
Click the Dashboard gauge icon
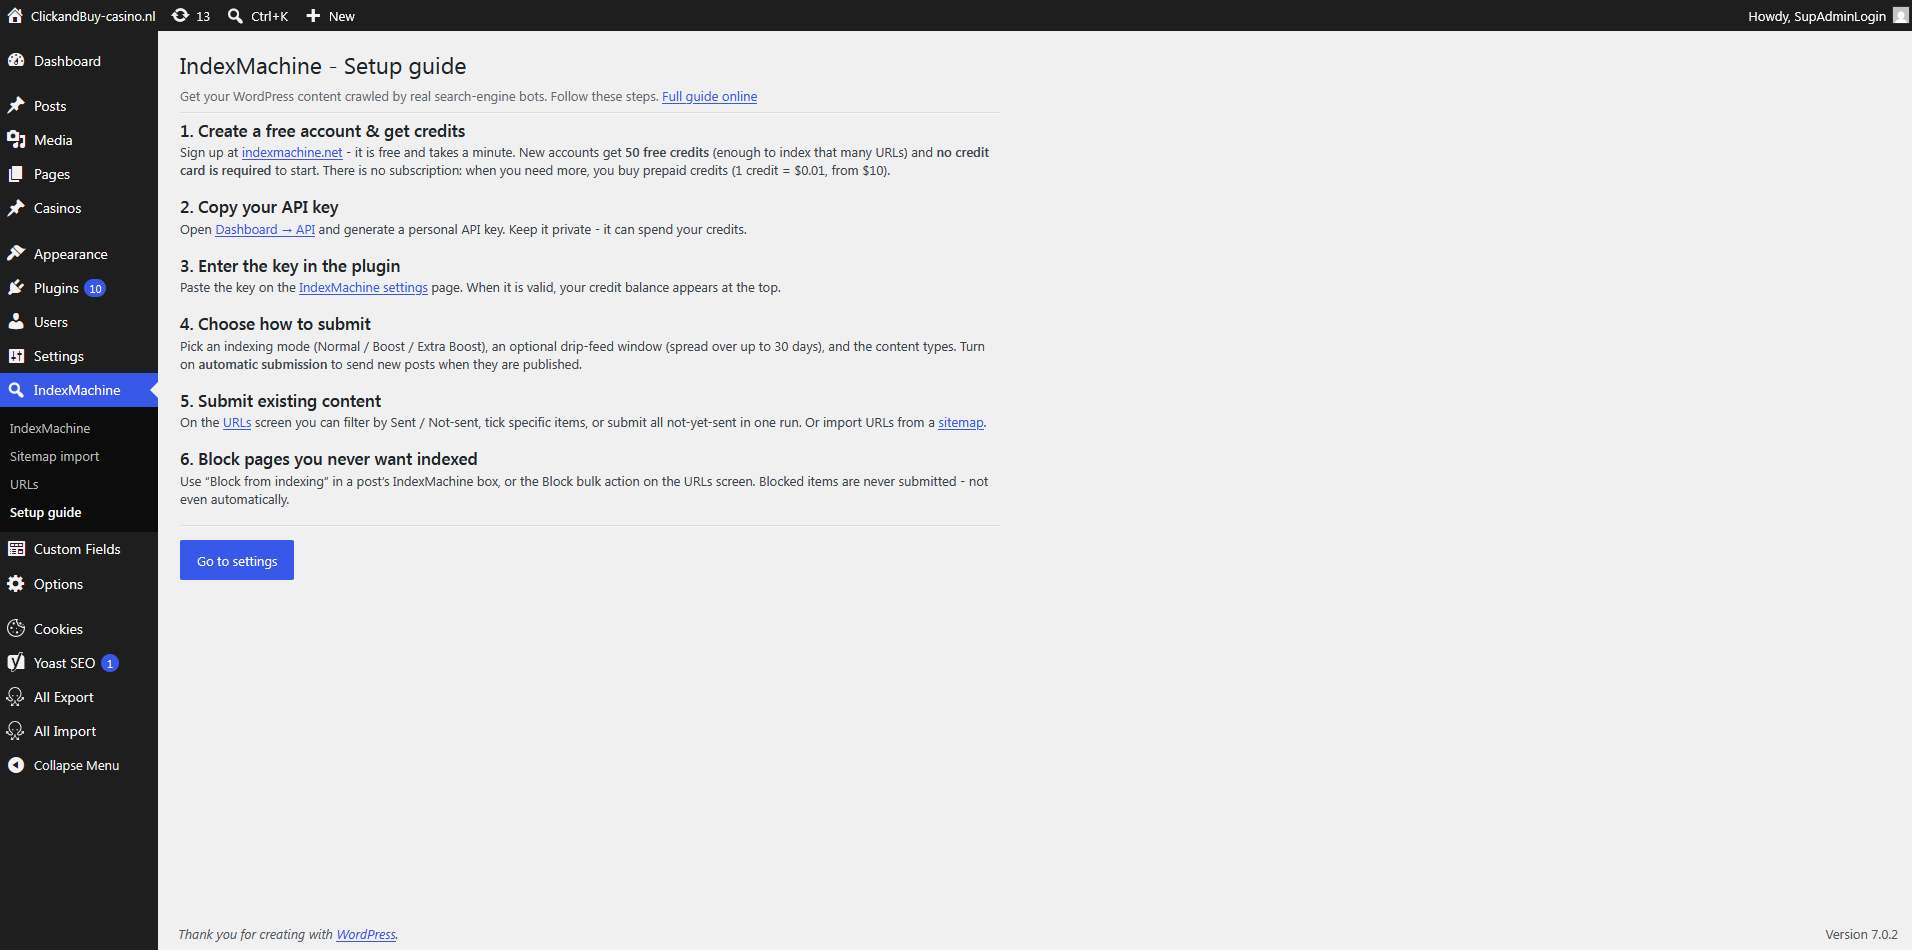[16, 60]
